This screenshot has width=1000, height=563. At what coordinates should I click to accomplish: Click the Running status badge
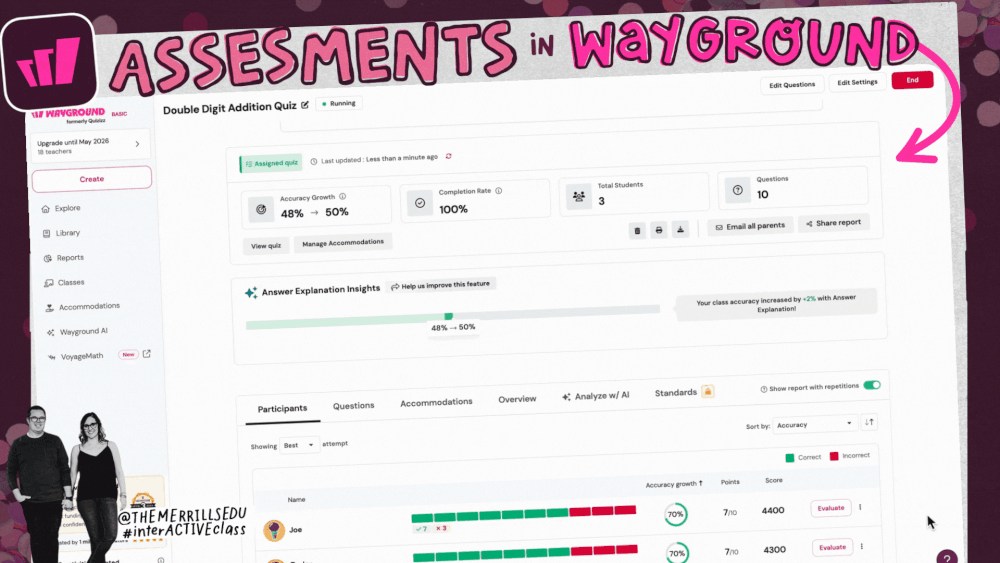[339, 103]
